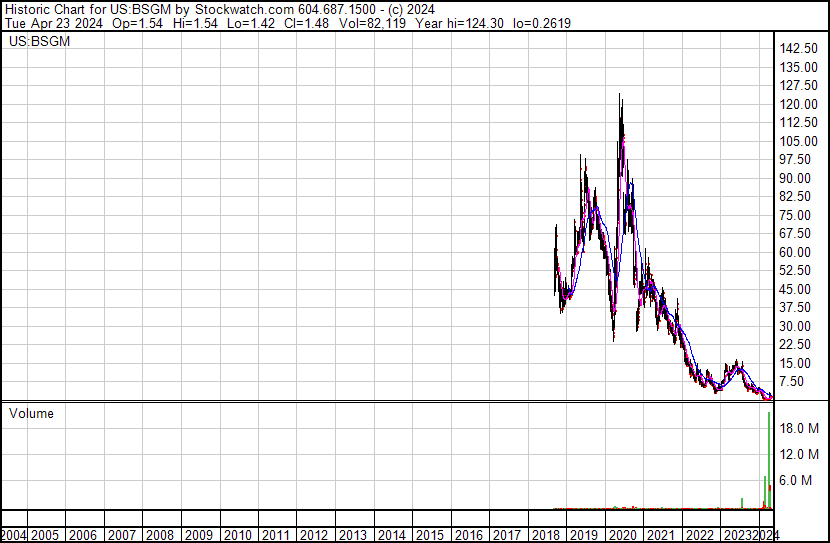Click the low value 'Lo=1.42'
The height and width of the screenshot is (543, 830).
click(251, 23)
